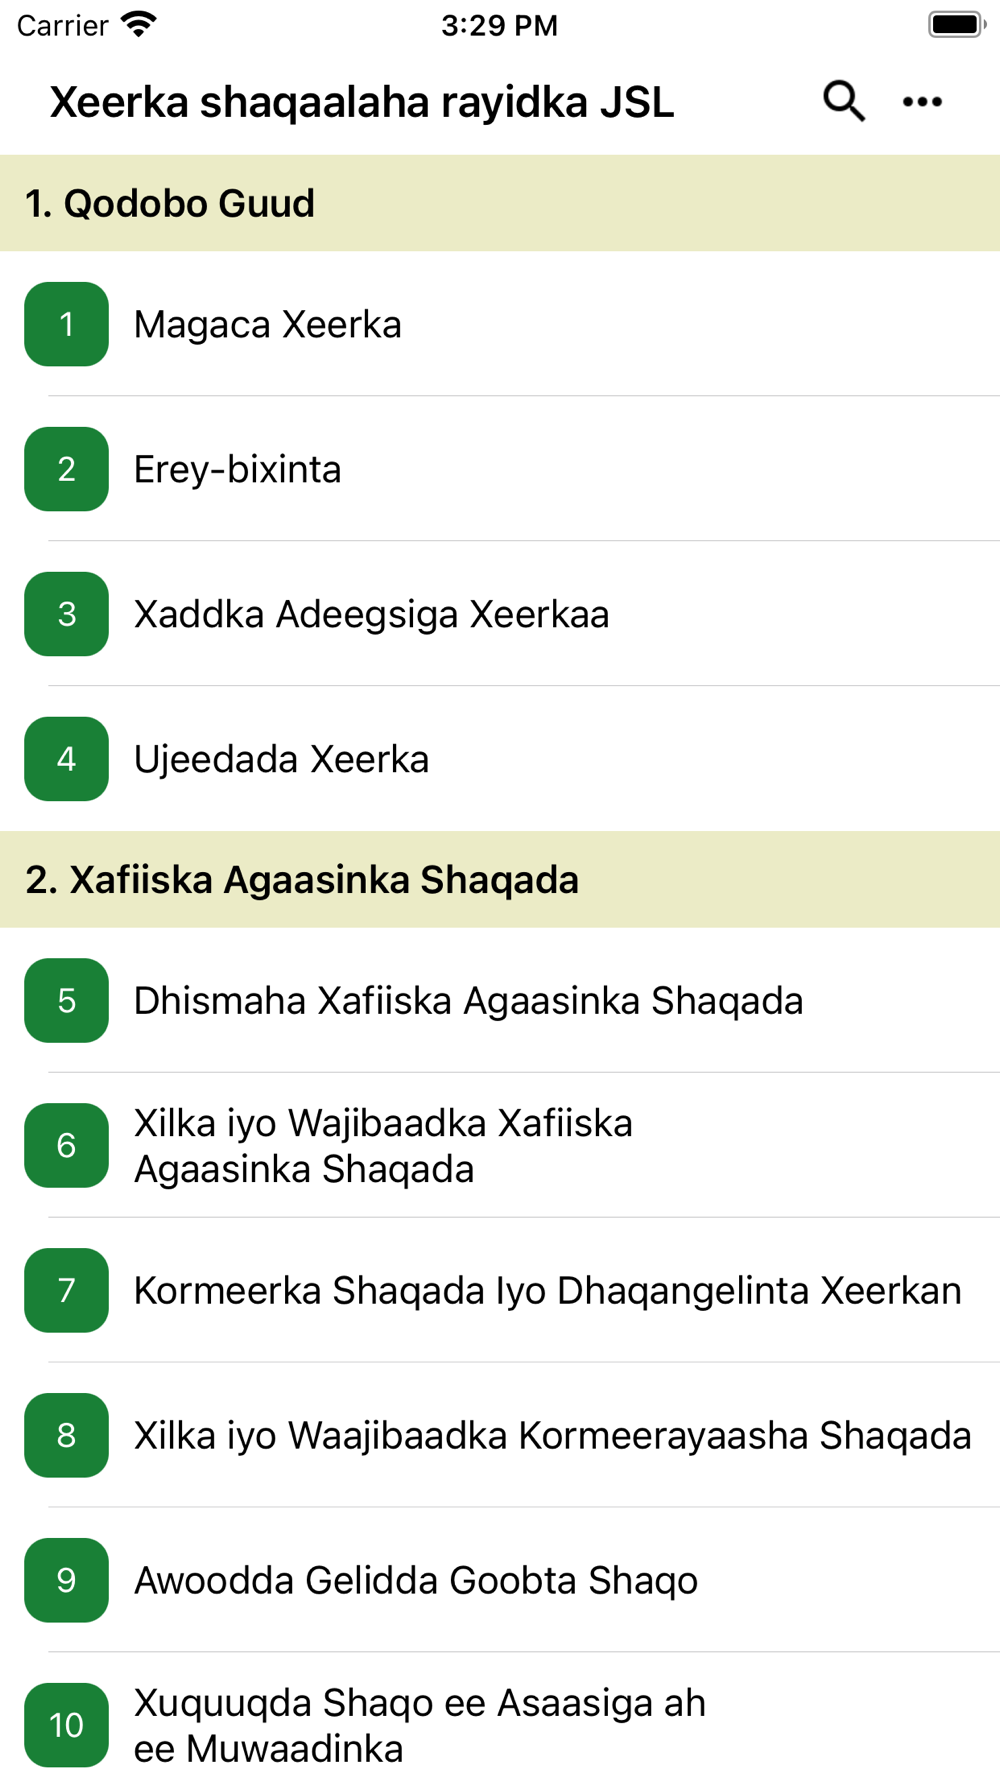Open Xilka iyo Wajibaadka Xafiiska article
The image size is (1000, 1778).
tap(383, 1145)
